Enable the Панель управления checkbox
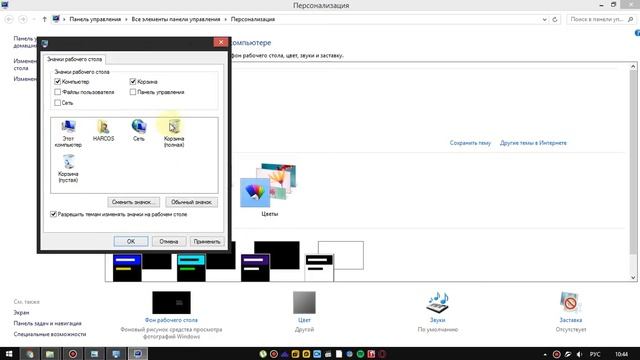 133,92
